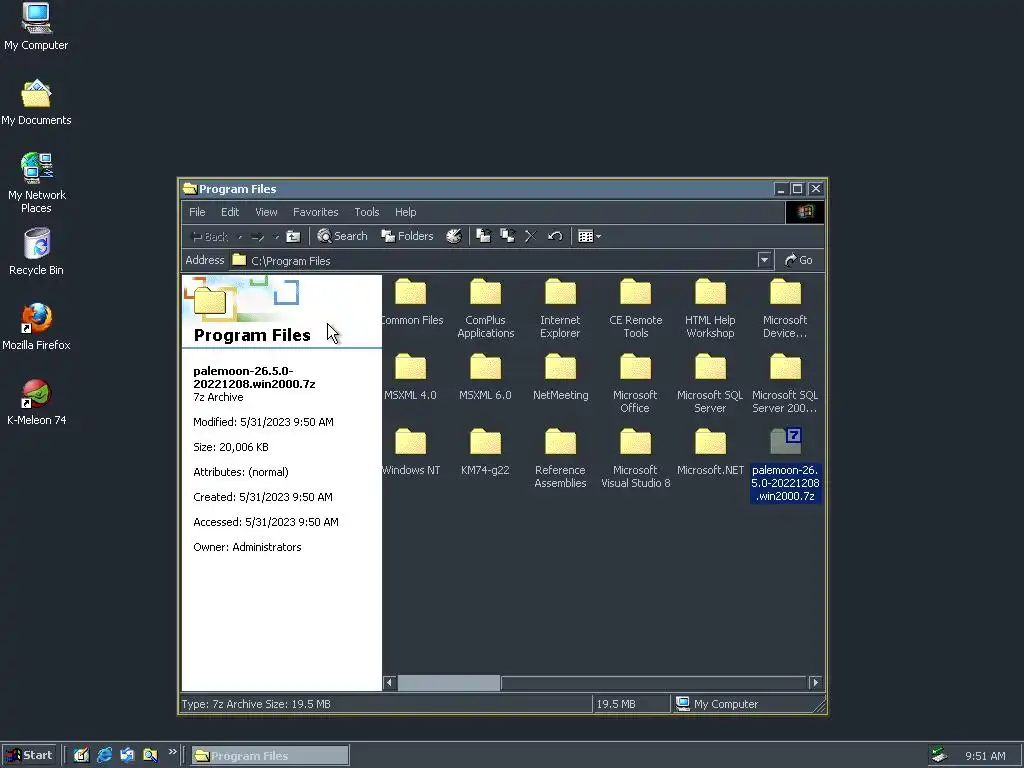Select the Mozilla Firefox desktop shortcut
Screen dimensions: 1024x768
tap(37, 327)
